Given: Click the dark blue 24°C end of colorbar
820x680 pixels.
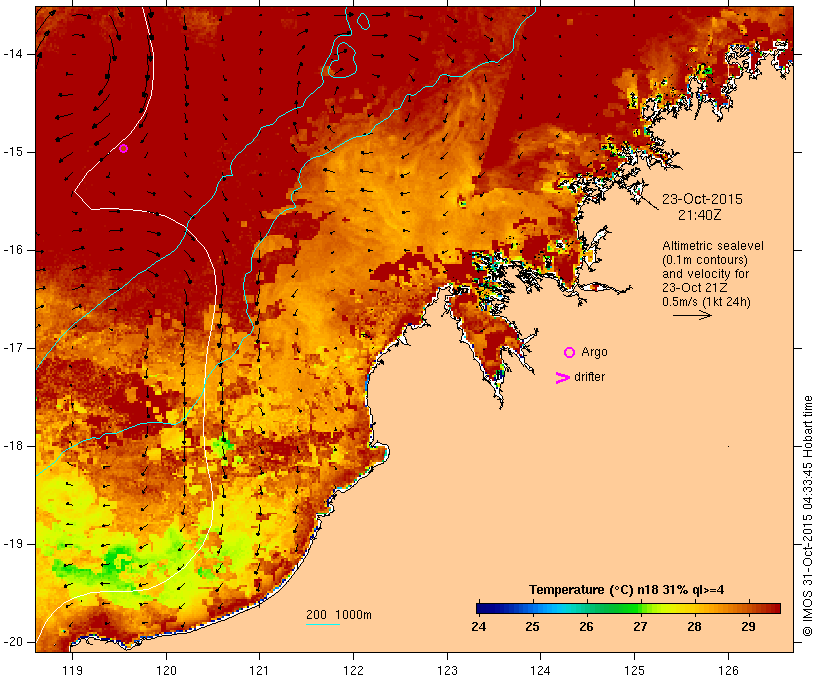Looking at the screenshot, I should 480,608.
